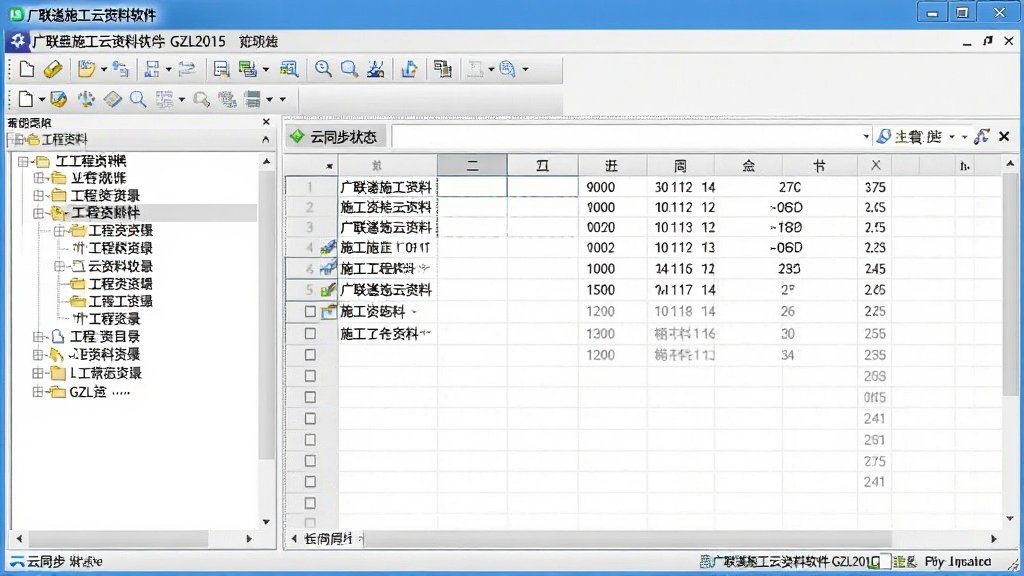This screenshot has height=576, width=1024.
Task: Tick the checkbox for row showing 261
Action: click(310, 440)
